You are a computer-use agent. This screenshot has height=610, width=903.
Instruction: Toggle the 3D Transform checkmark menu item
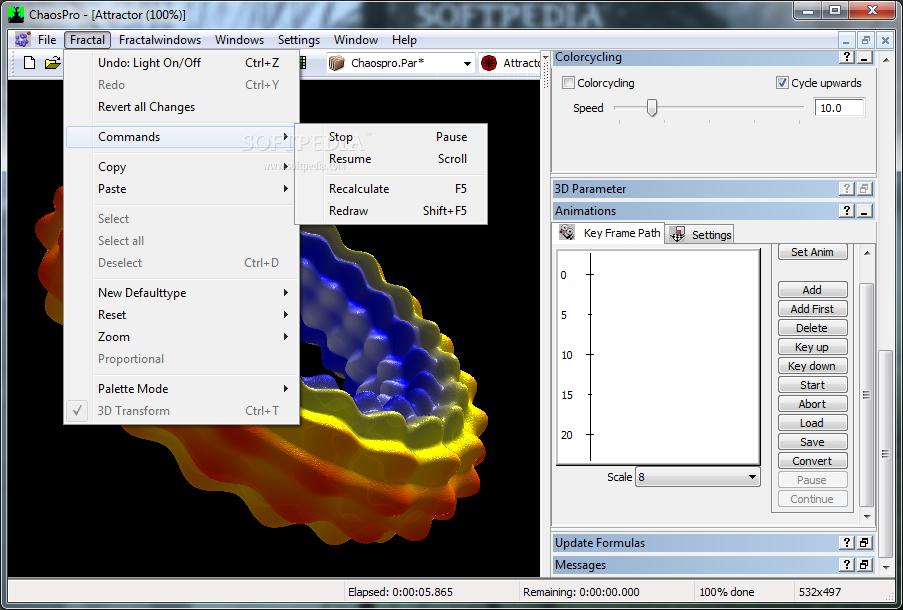[x=181, y=411]
